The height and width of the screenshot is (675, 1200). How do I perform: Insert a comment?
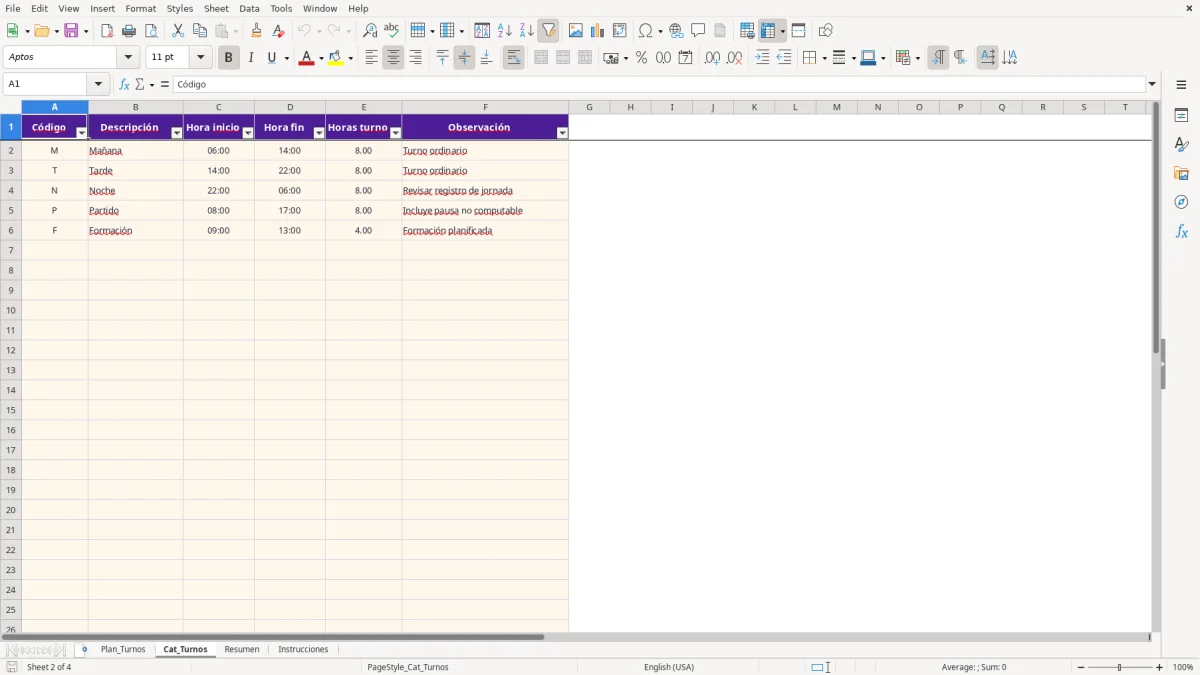(x=698, y=31)
